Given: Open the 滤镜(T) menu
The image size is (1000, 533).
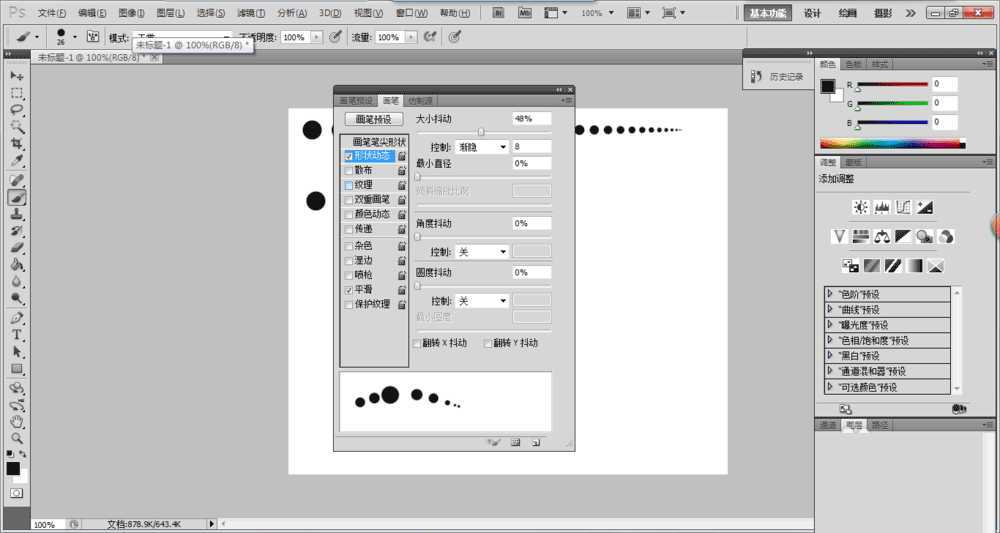Looking at the screenshot, I should (251, 13).
